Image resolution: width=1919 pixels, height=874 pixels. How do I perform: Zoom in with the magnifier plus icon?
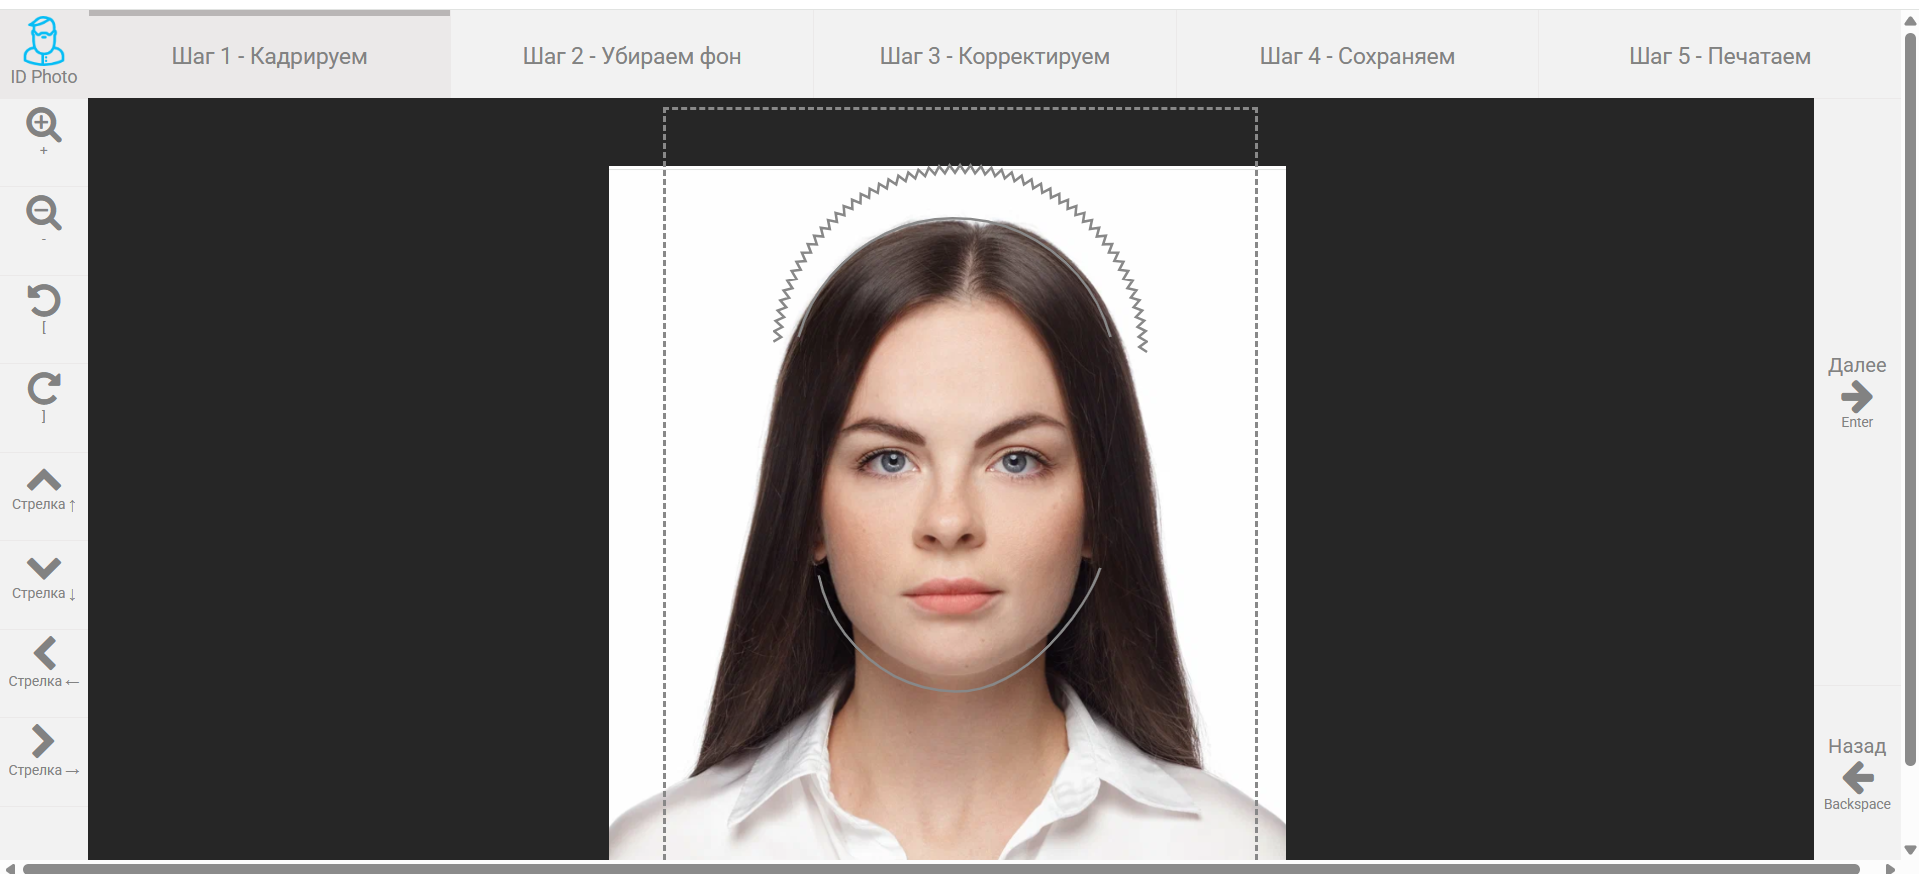coord(43,126)
